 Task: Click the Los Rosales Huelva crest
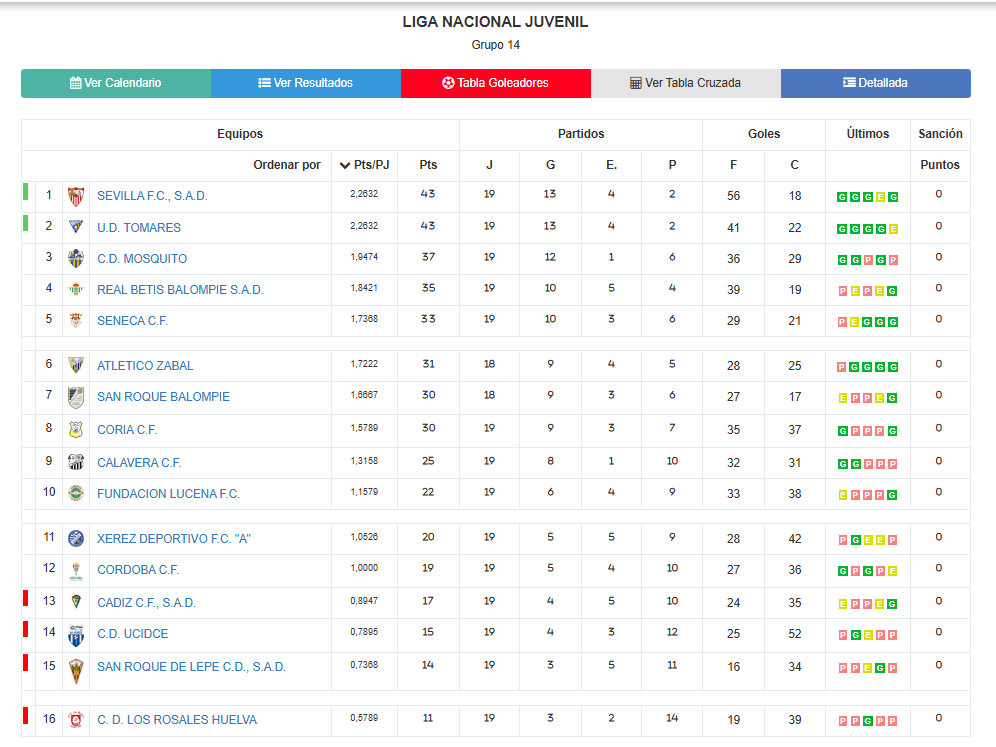pyautogui.click(x=76, y=720)
